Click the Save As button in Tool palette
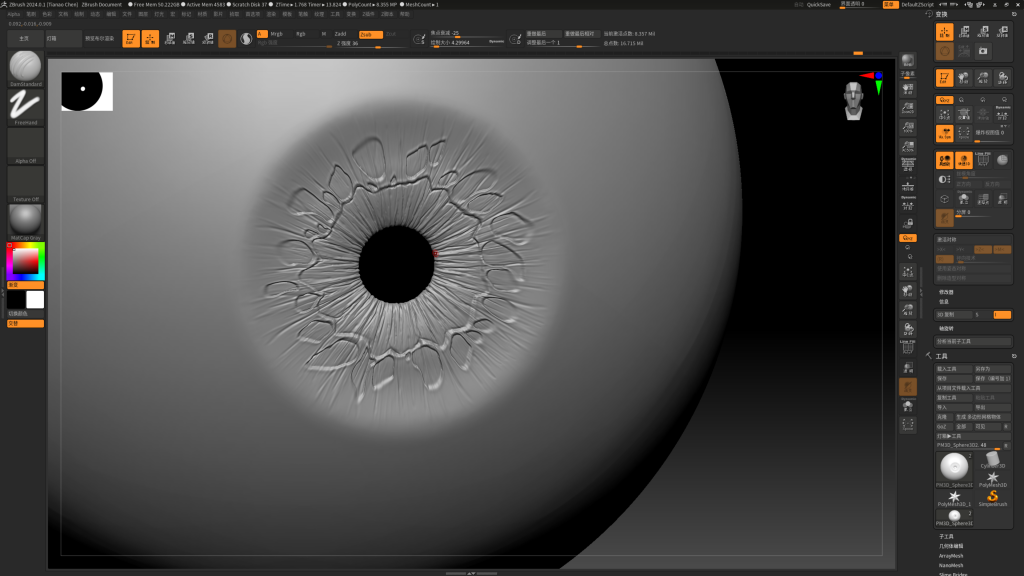This screenshot has width=1024, height=576. pos(993,369)
